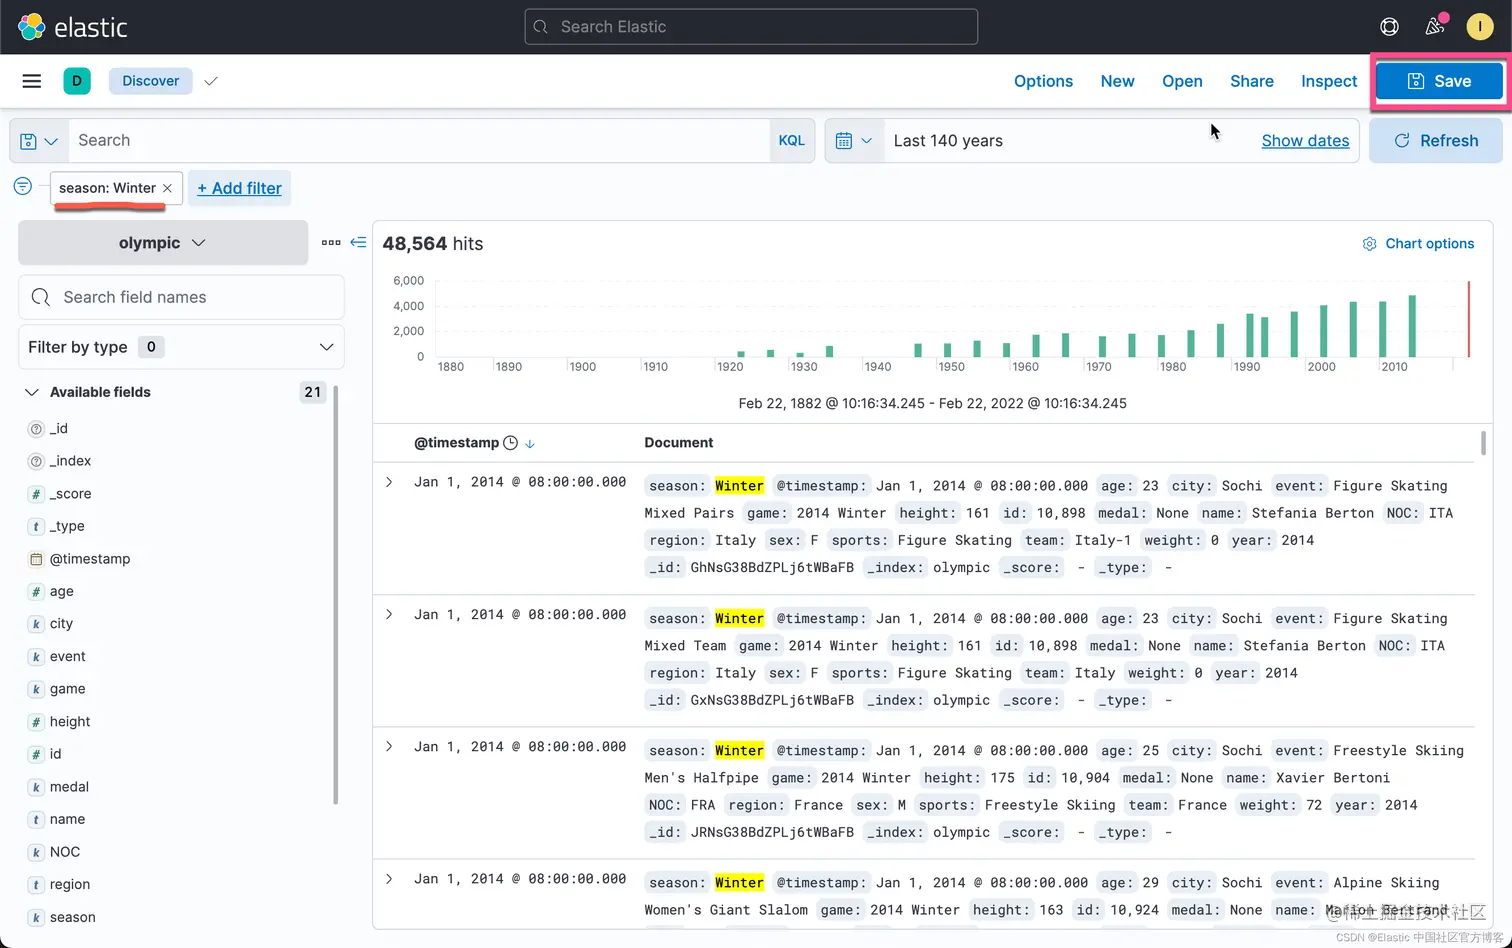
Task: Focus the KQL Search query input
Action: [x=419, y=141]
